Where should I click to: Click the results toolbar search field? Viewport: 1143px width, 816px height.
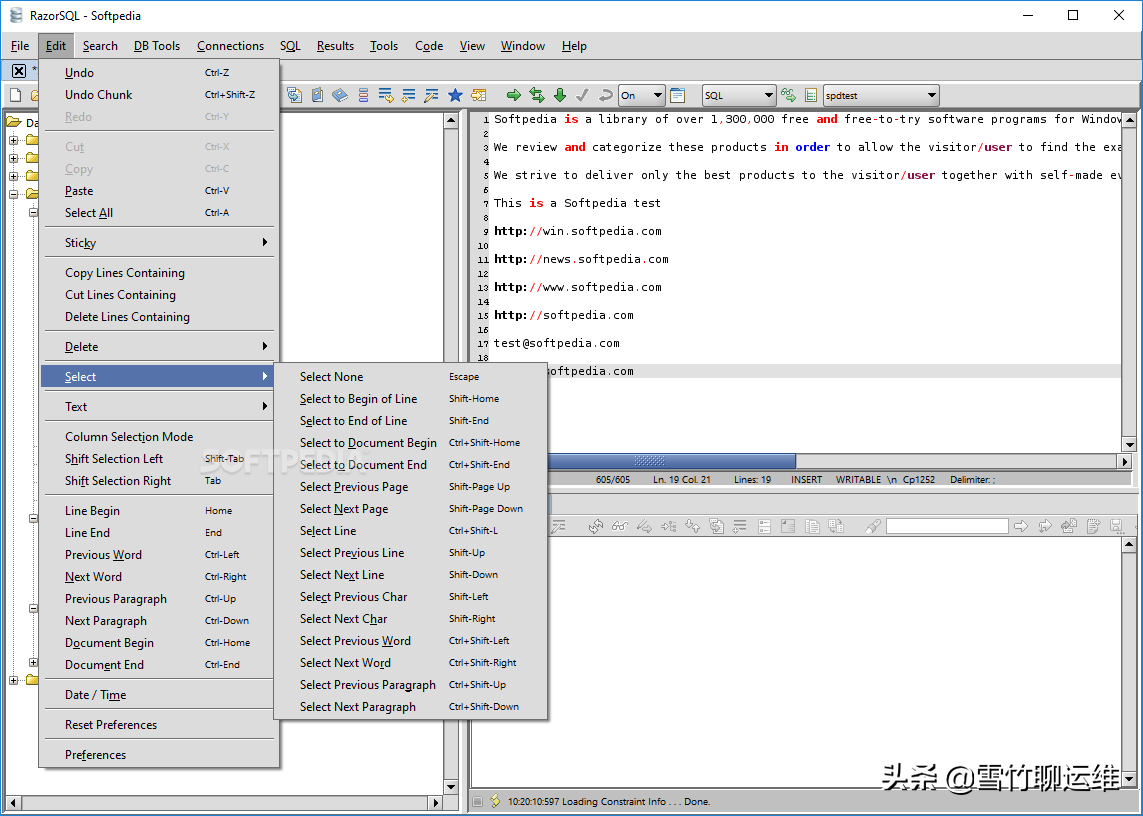click(946, 526)
